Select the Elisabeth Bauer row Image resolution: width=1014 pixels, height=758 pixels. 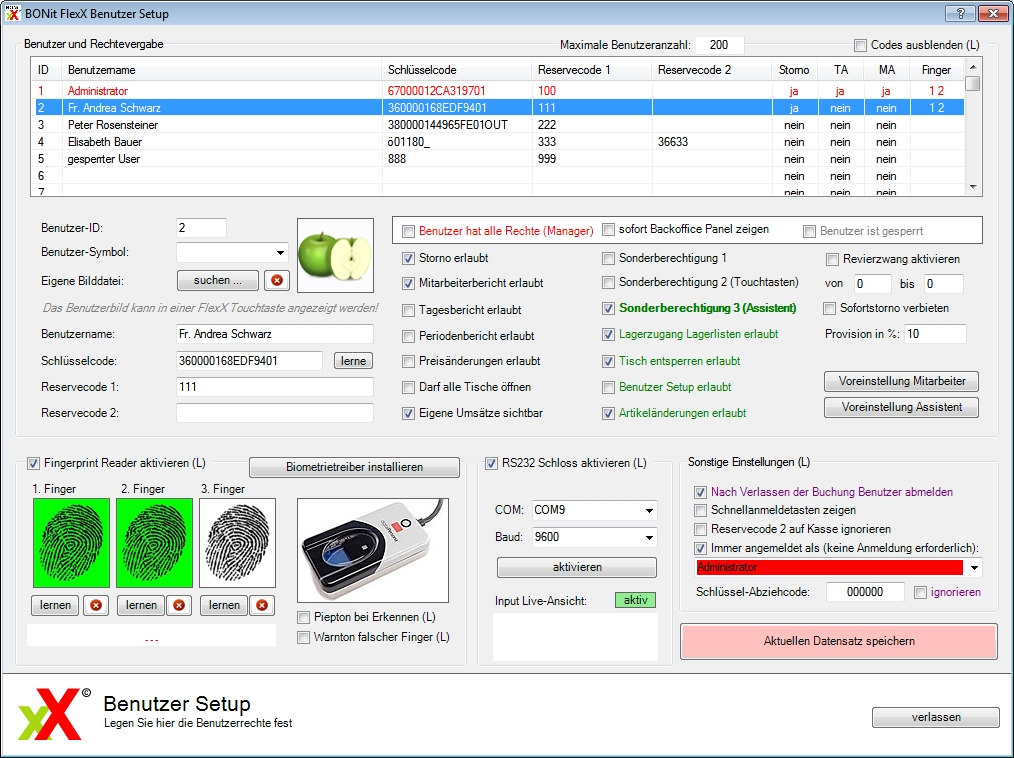tap(499, 142)
